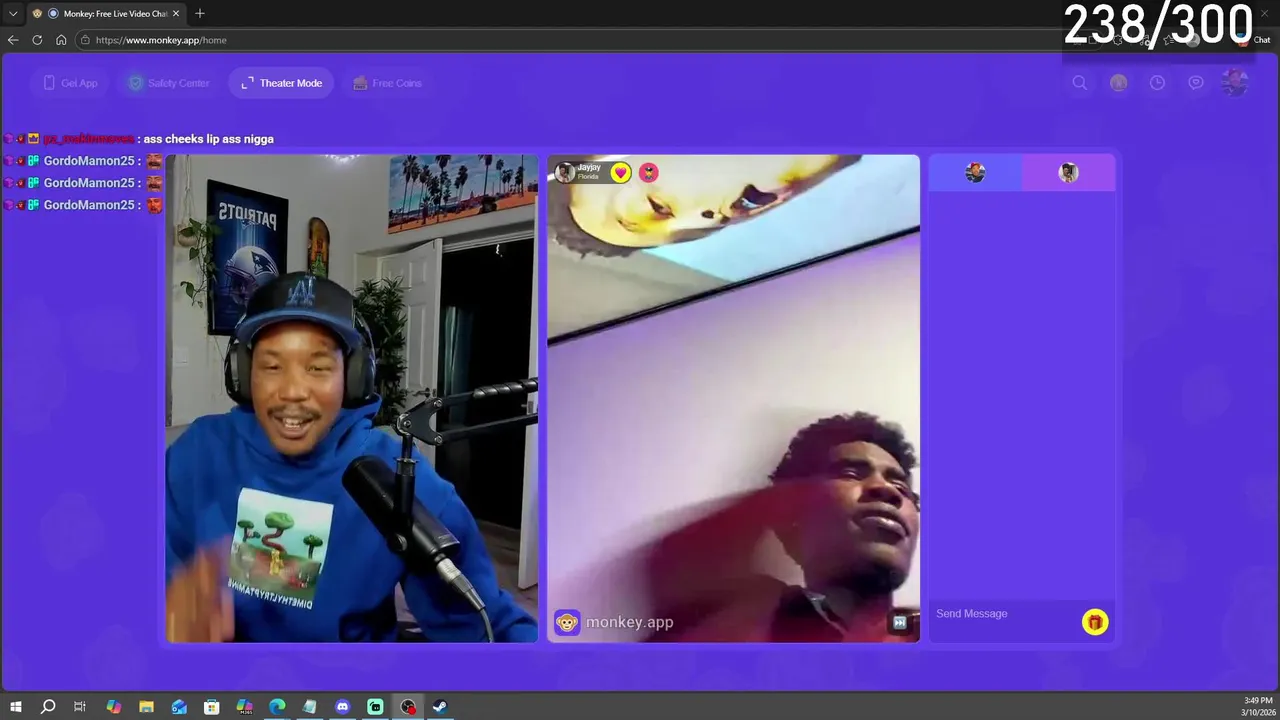Reload the monkey.app page
This screenshot has width=1280, height=720.
point(37,40)
